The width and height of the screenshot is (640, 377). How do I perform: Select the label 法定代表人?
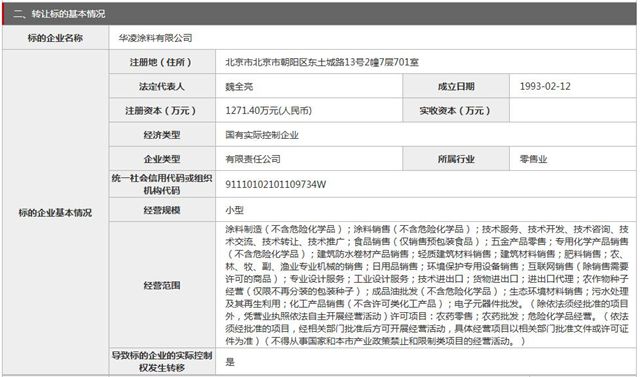(162, 86)
